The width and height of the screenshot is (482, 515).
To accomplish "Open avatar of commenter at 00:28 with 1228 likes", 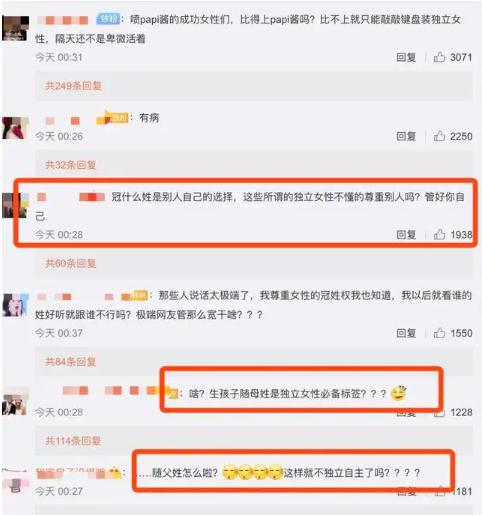I will [x=15, y=404].
